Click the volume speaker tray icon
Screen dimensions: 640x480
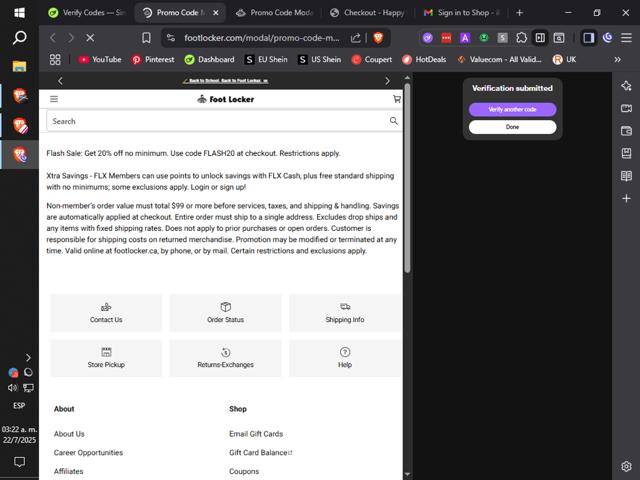click(12, 388)
